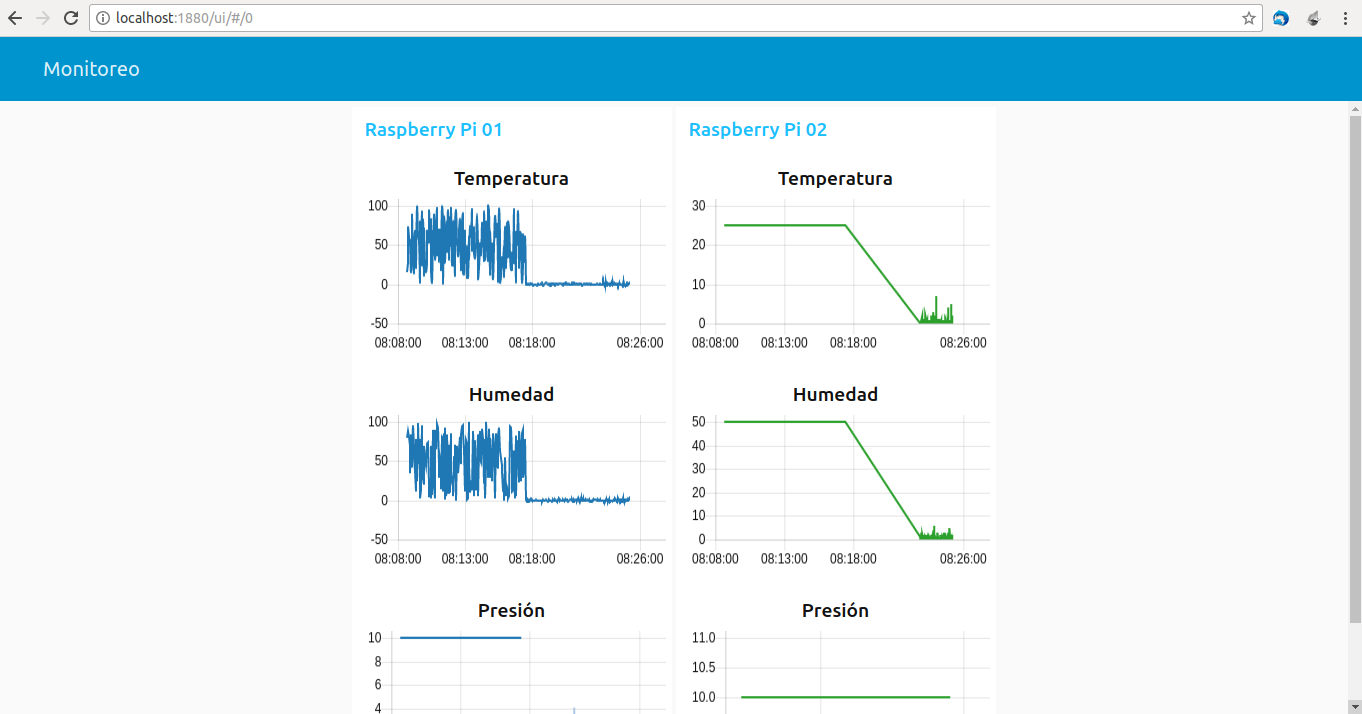Click the Raspberry Pi 01 Humedad chart
The width and height of the screenshot is (1362, 714).
click(x=511, y=478)
